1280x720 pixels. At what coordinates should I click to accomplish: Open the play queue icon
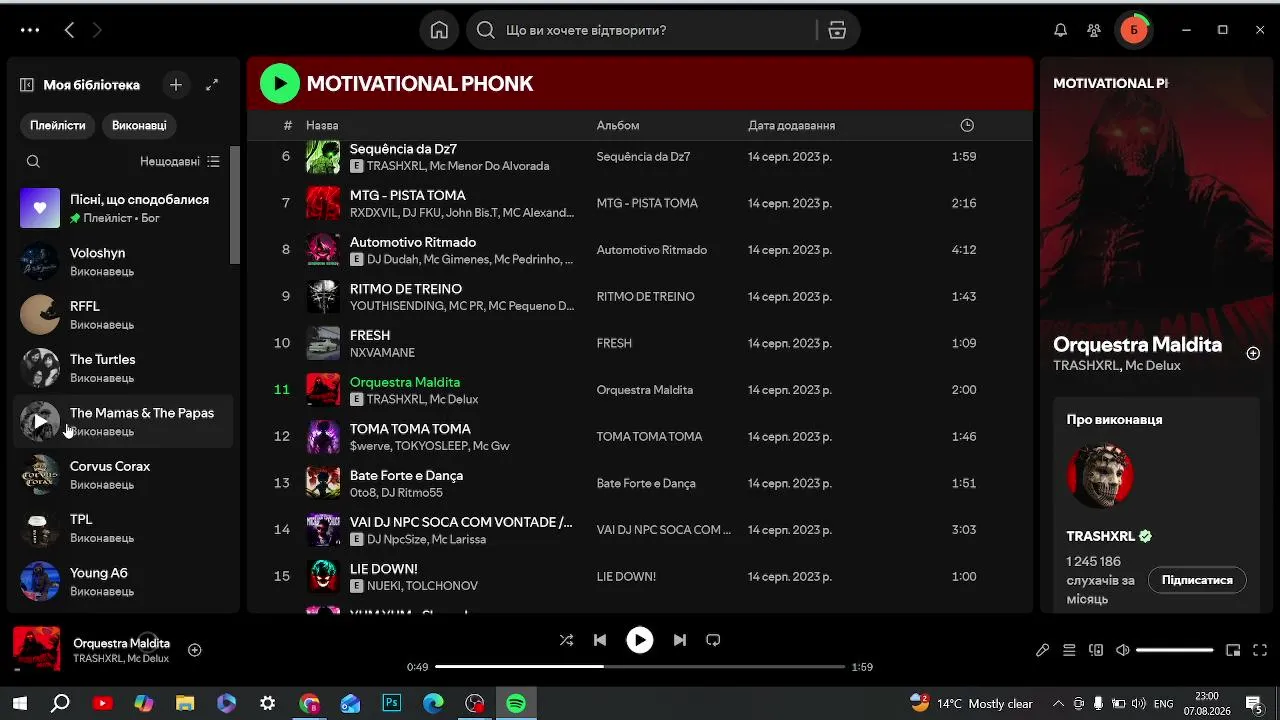point(1069,650)
